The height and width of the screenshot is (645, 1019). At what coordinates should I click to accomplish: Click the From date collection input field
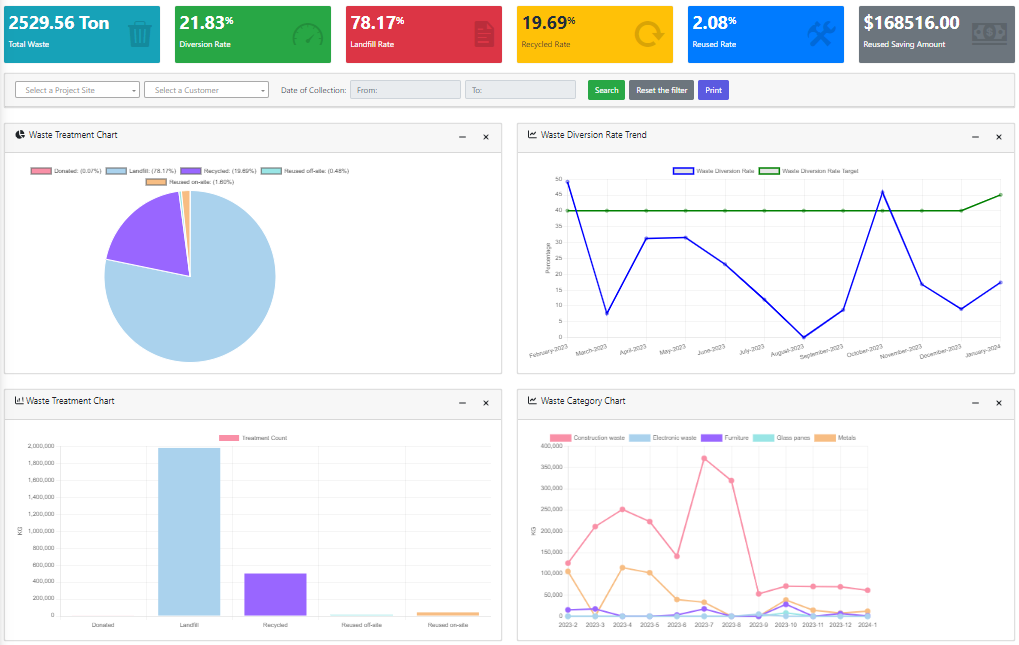click(x=404, y=89)
